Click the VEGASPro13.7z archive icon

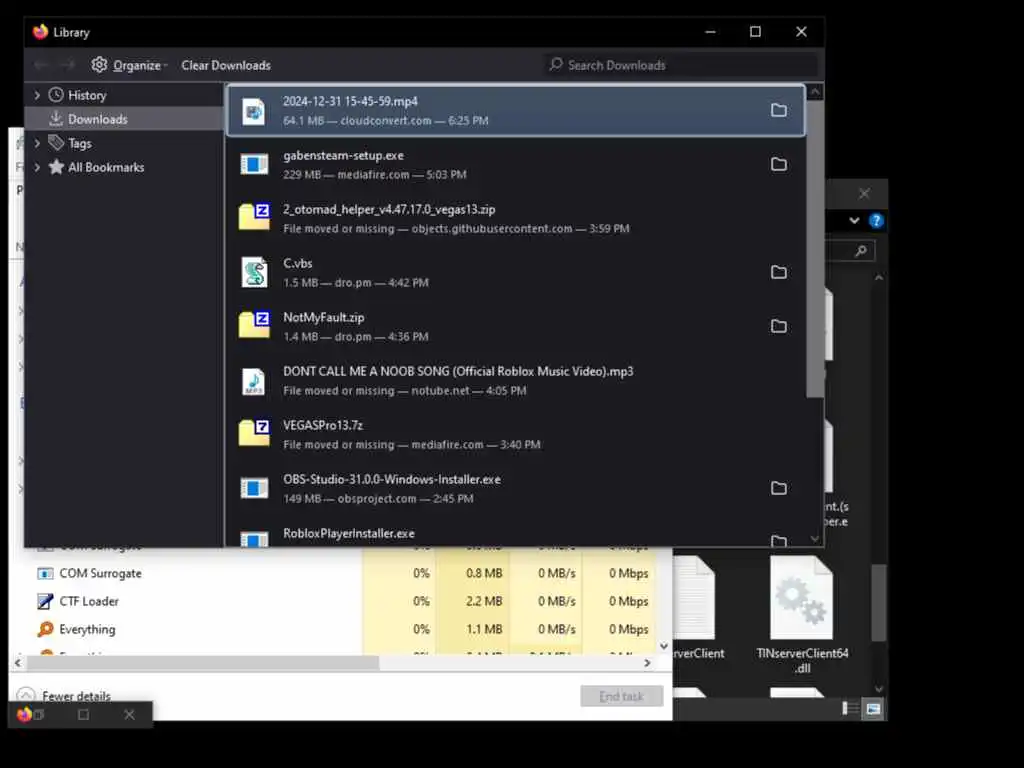(x=254, y=433)
